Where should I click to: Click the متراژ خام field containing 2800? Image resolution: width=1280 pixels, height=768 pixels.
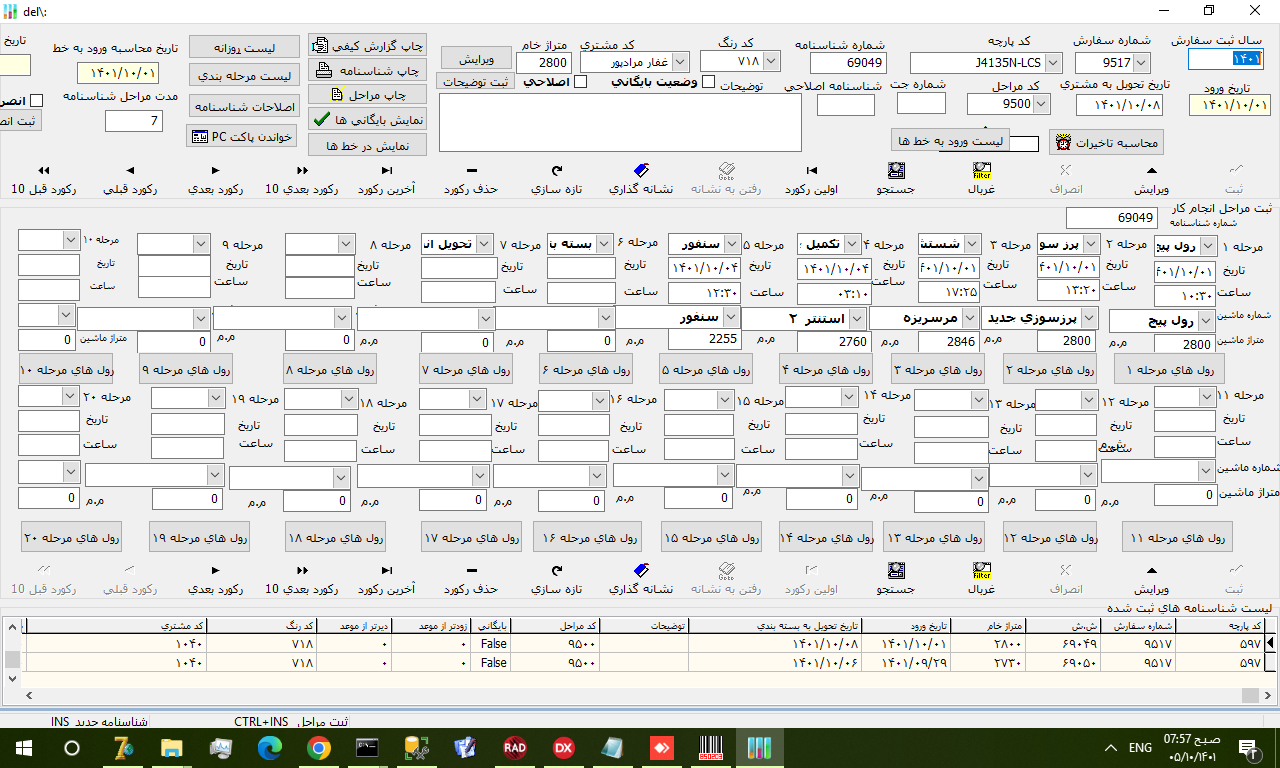tap(544, 62)
